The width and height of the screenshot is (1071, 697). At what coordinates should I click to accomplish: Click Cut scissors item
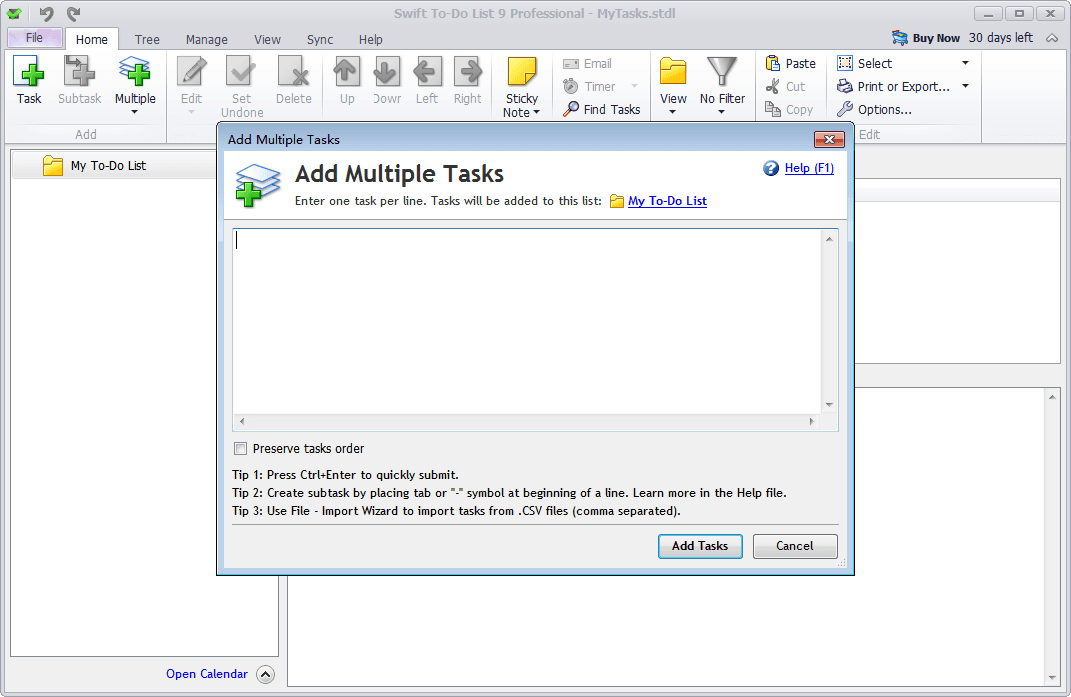[x=785, y=87]
